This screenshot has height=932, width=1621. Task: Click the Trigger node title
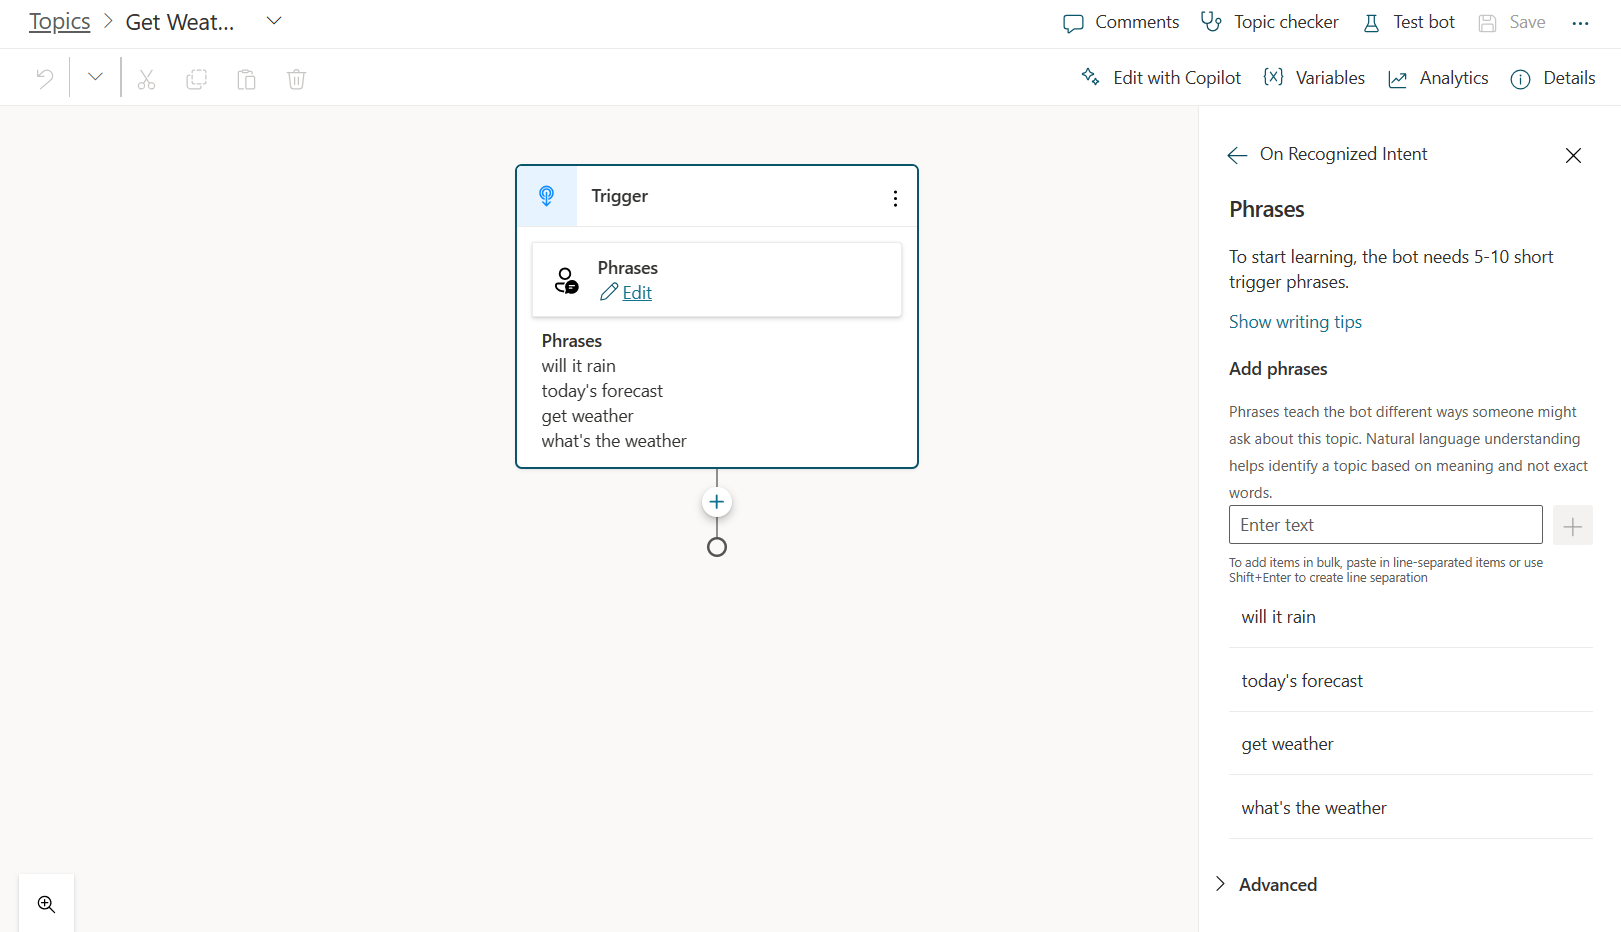619,196
